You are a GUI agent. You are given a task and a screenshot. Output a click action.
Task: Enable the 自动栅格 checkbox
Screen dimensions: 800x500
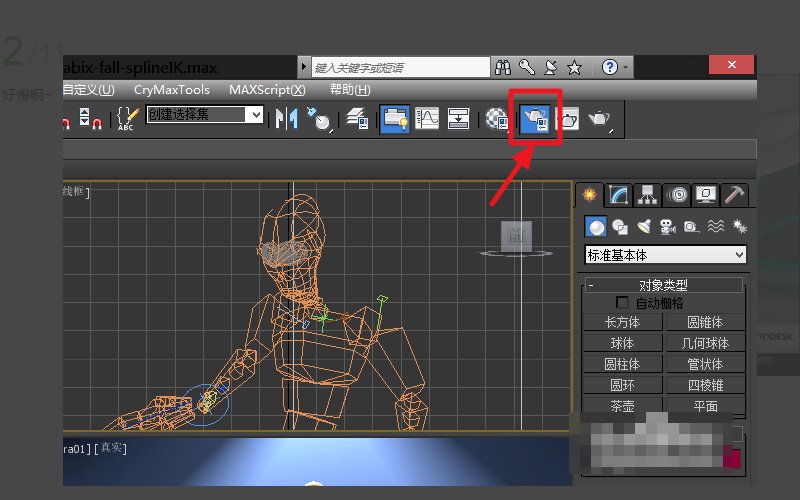622,303
